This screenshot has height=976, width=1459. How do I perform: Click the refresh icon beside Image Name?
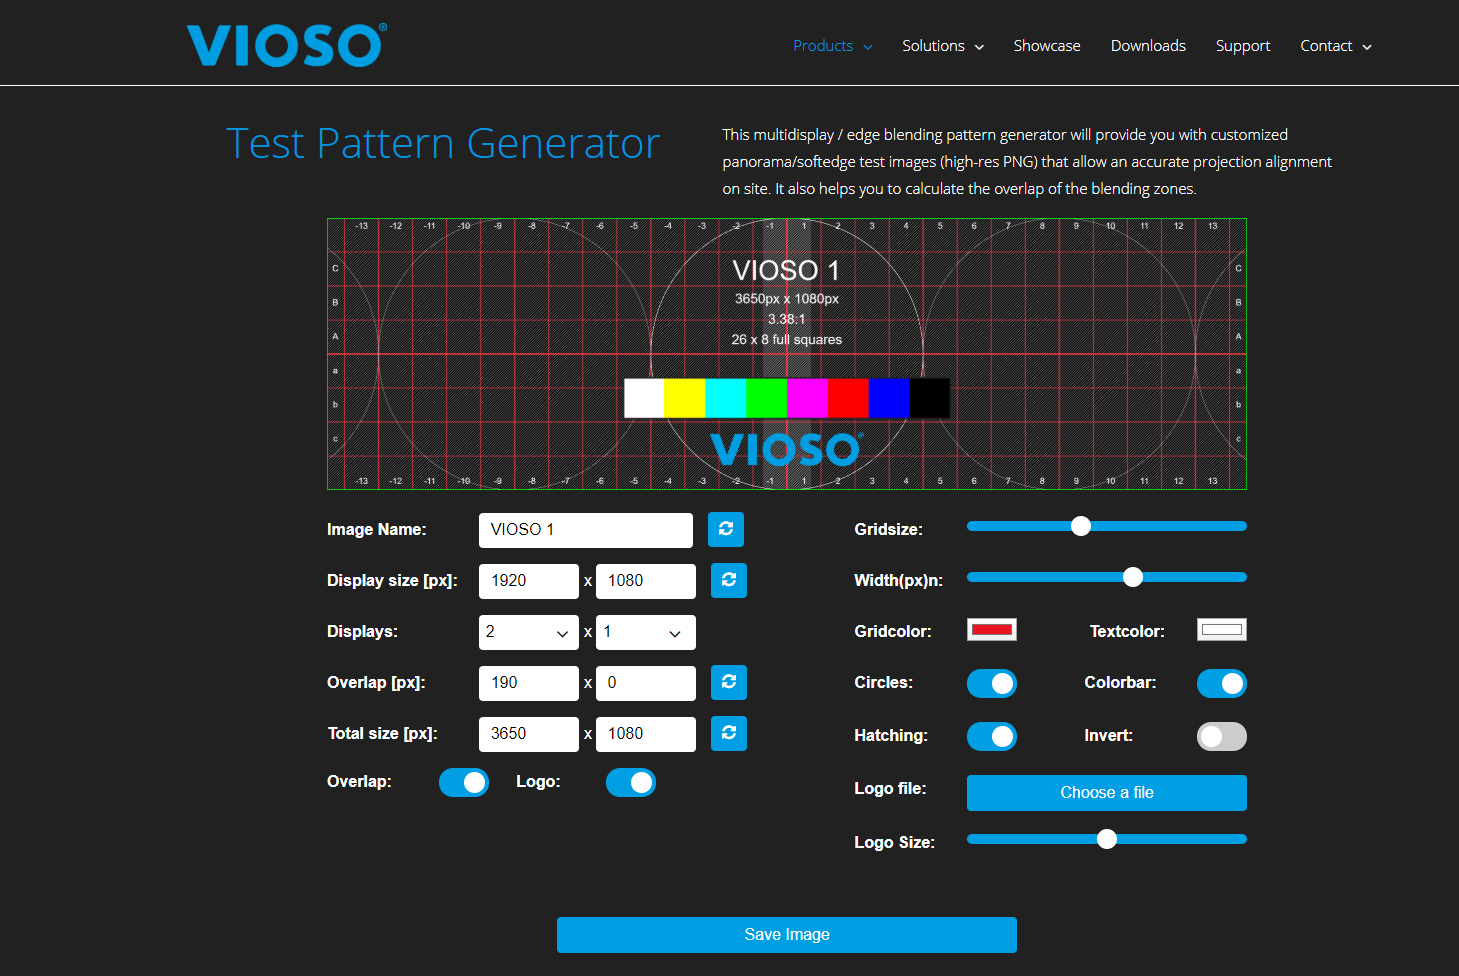pyautogui.click(x=725, y=529)
